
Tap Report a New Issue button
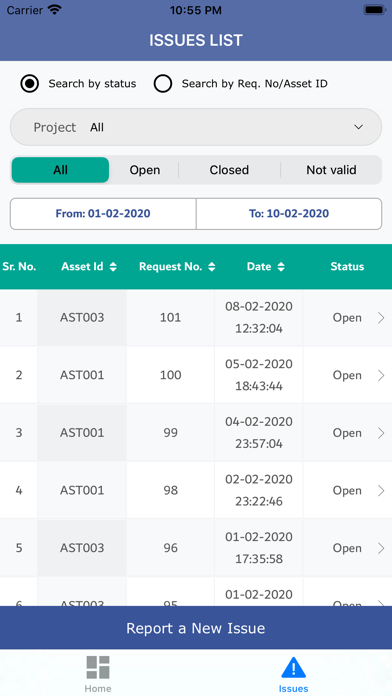click(196, 628)
